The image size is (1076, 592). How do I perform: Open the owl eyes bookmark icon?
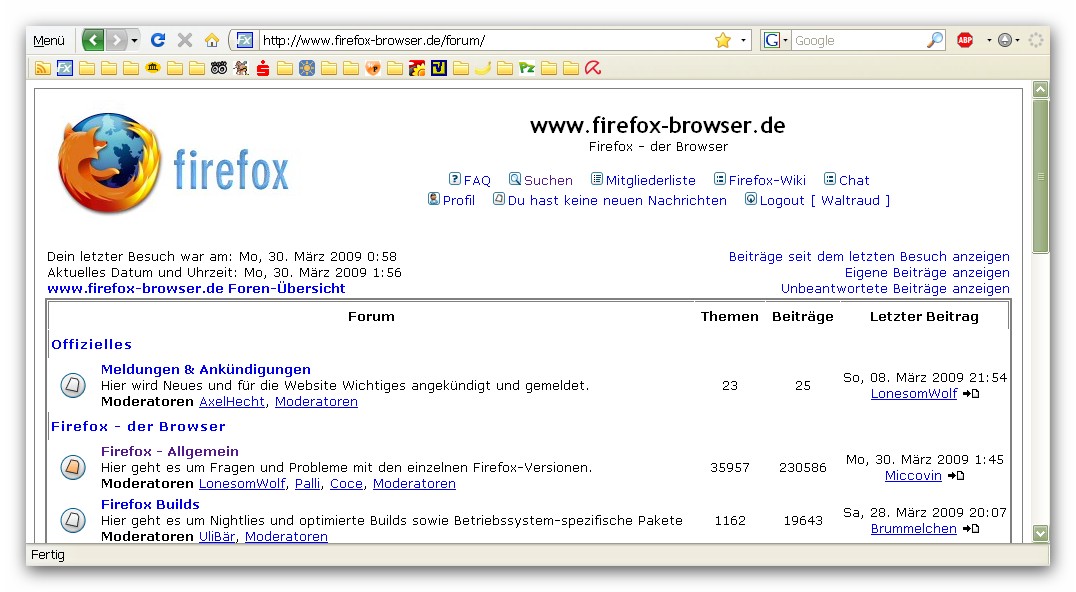[x=218, y=68]
